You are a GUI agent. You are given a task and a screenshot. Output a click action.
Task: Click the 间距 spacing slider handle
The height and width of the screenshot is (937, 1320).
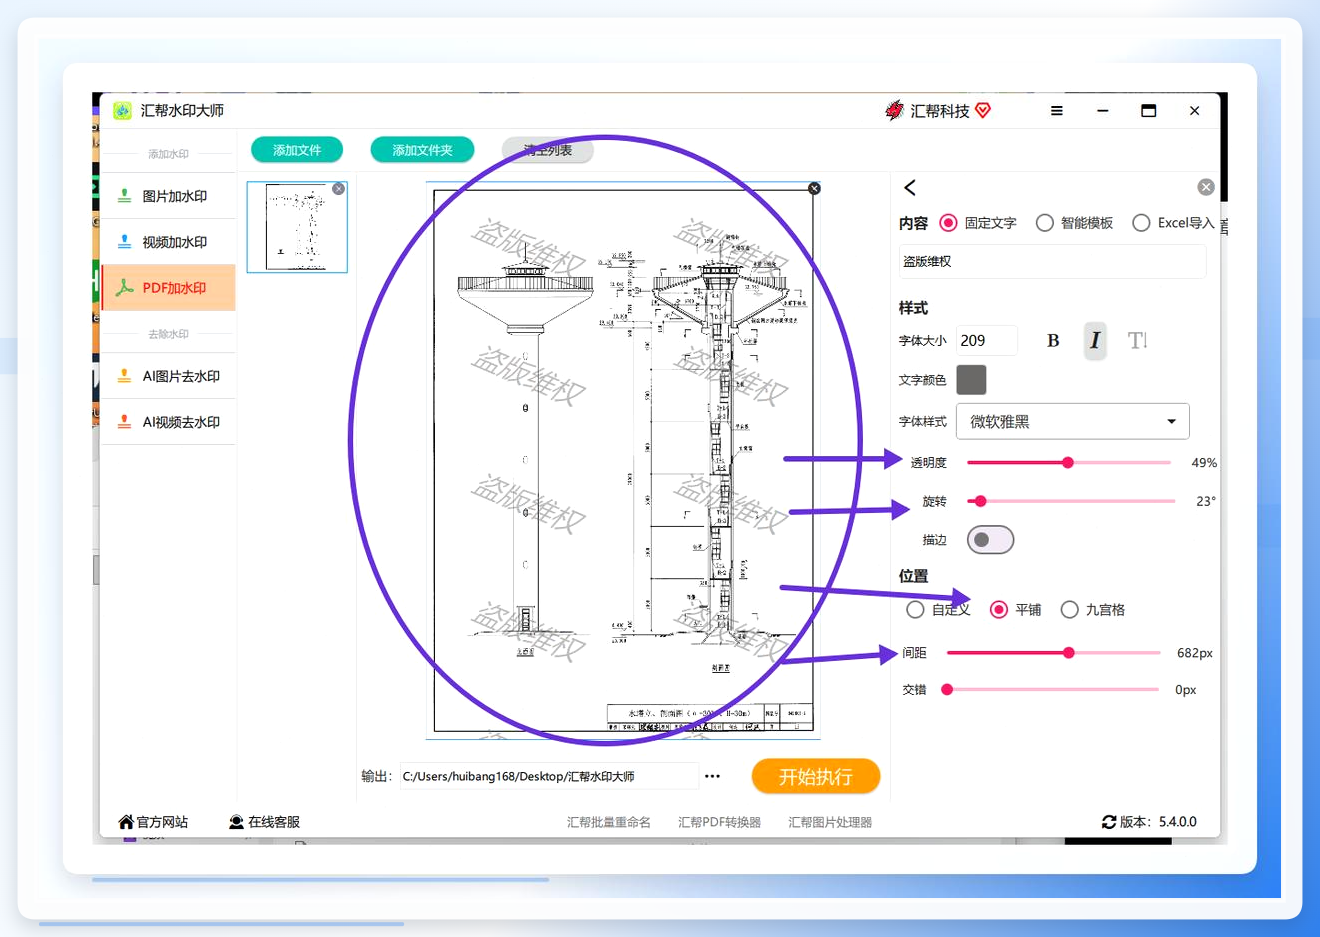(1069, 653)
